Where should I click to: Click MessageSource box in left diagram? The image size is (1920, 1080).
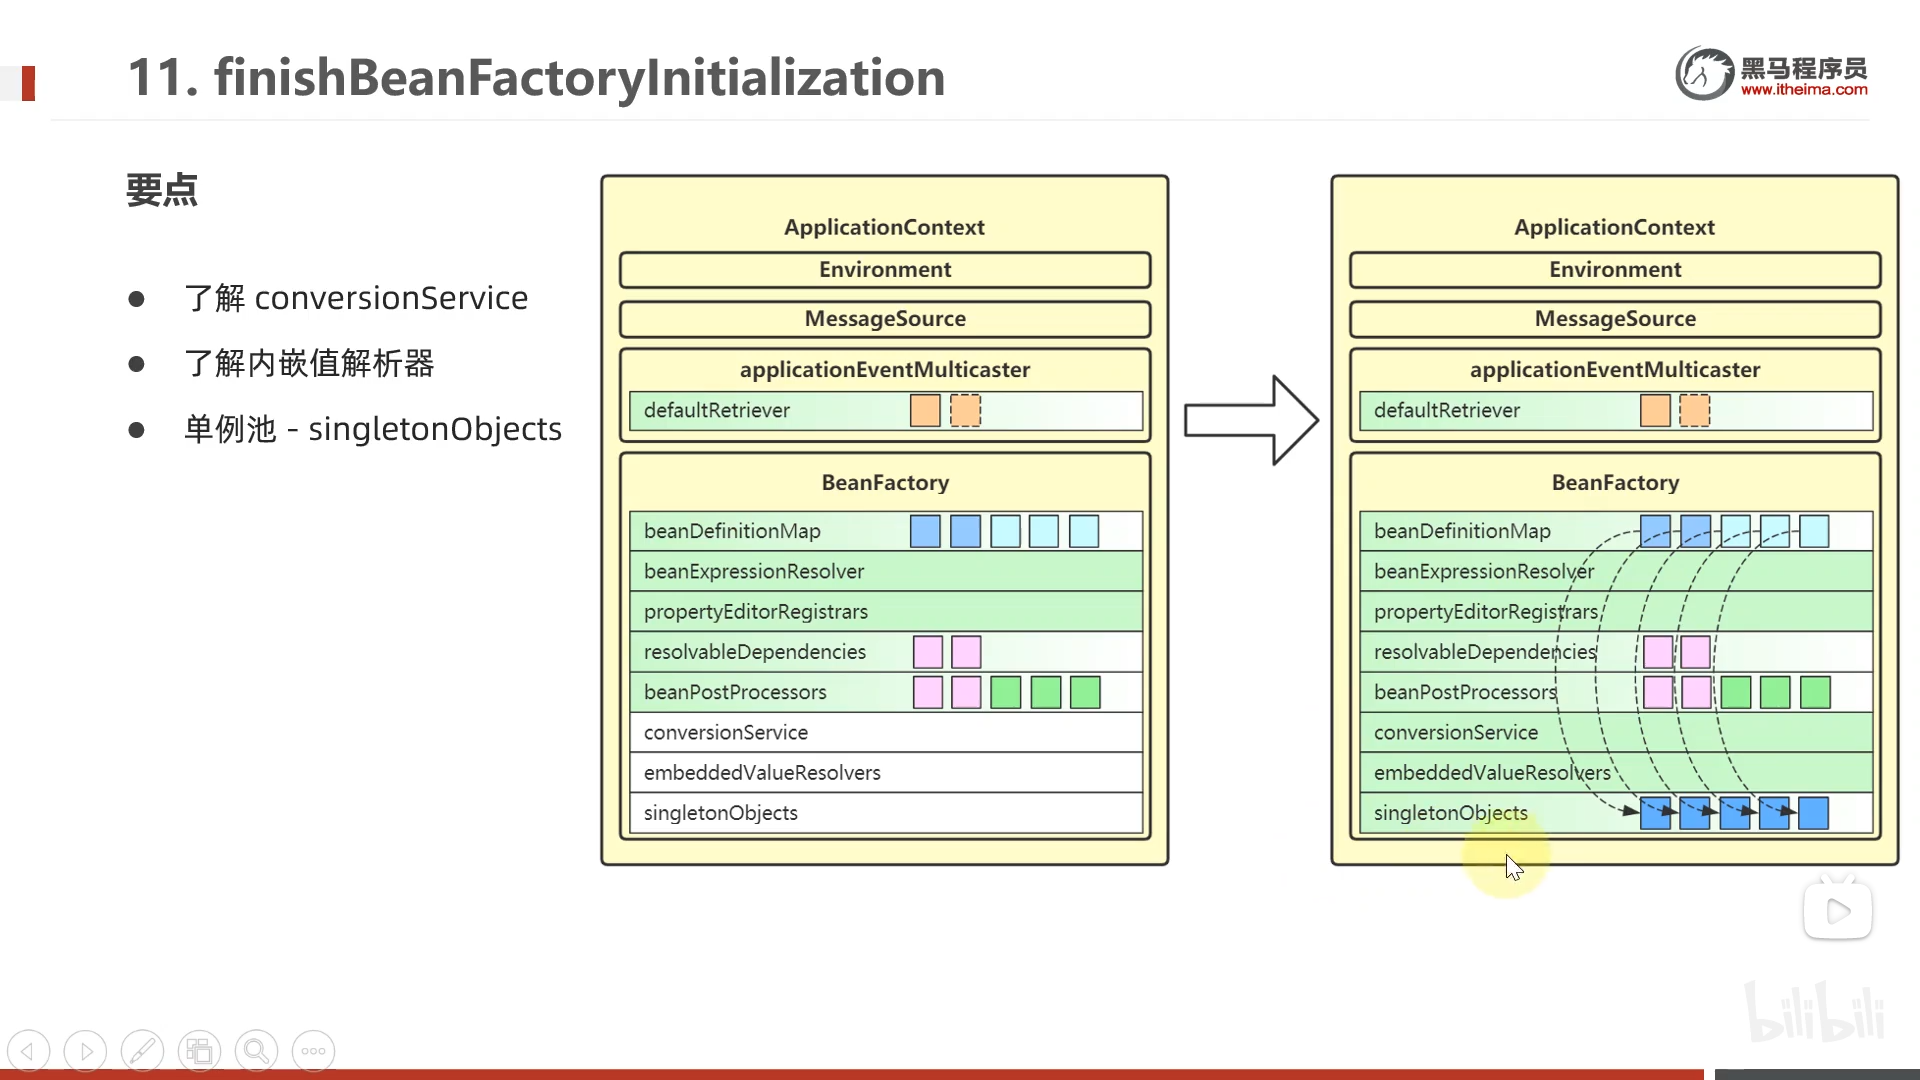[885, 319]
